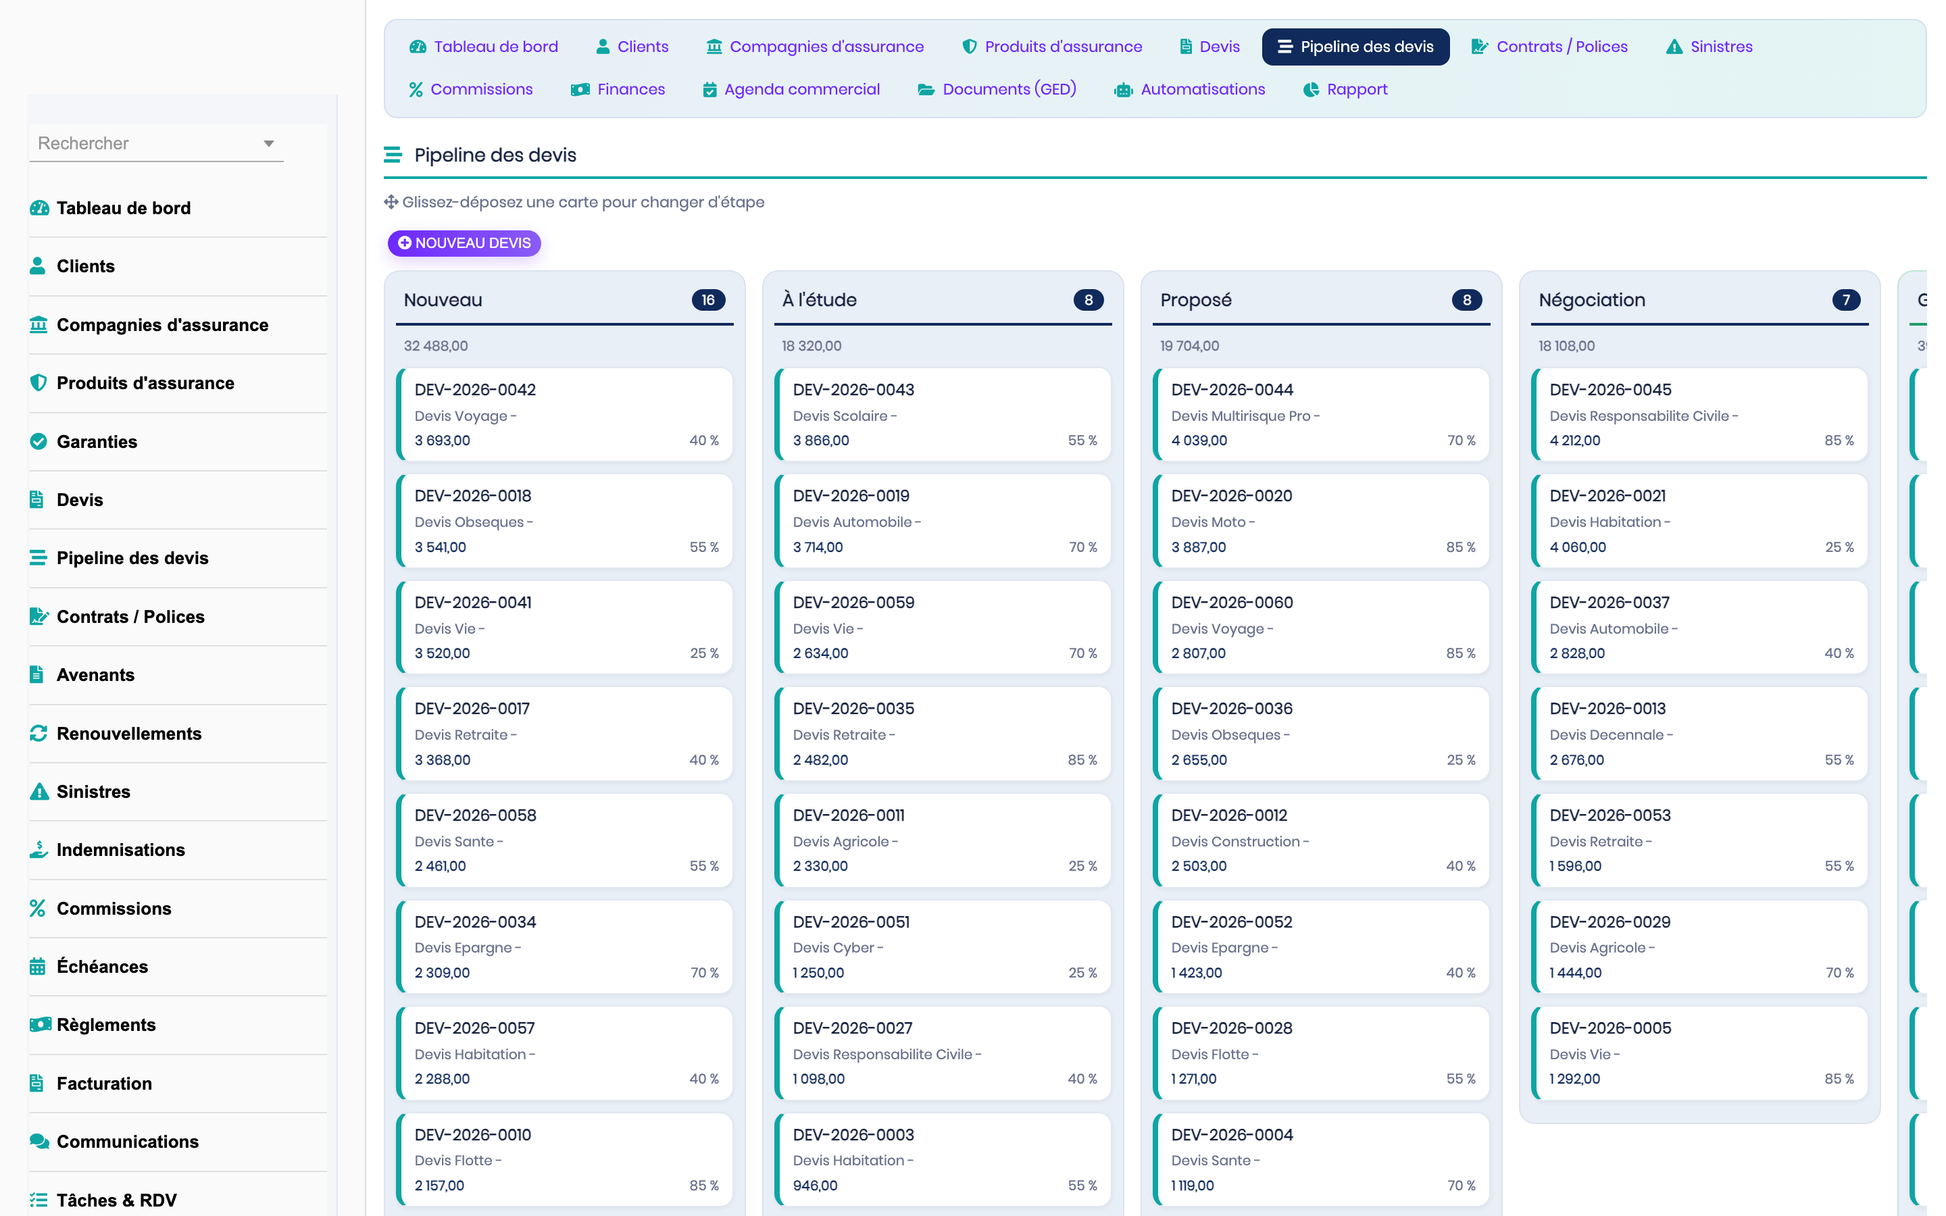Open the DEV-2026-0013 Devis Decennale card
The height and width of the screenshot is (1216, 1946).
1700,734
